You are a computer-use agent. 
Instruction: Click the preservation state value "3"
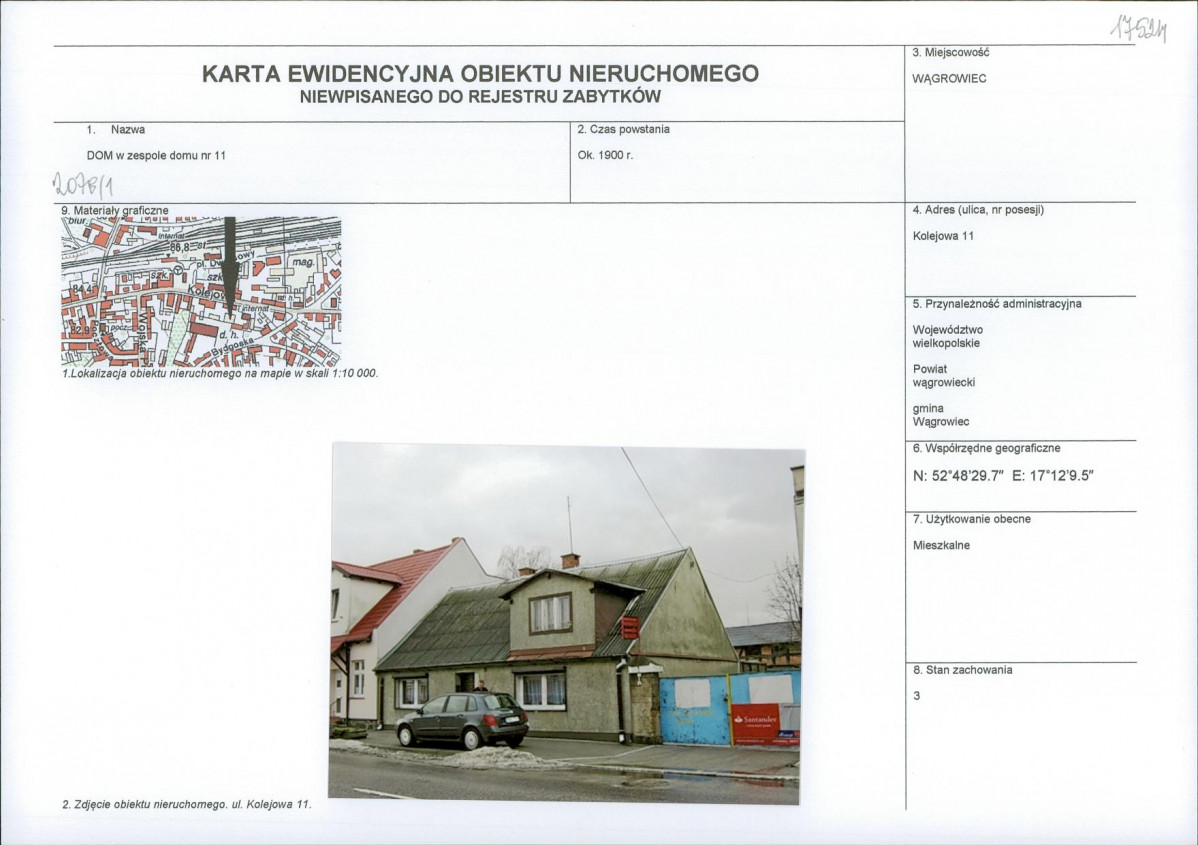coord(917,696)
